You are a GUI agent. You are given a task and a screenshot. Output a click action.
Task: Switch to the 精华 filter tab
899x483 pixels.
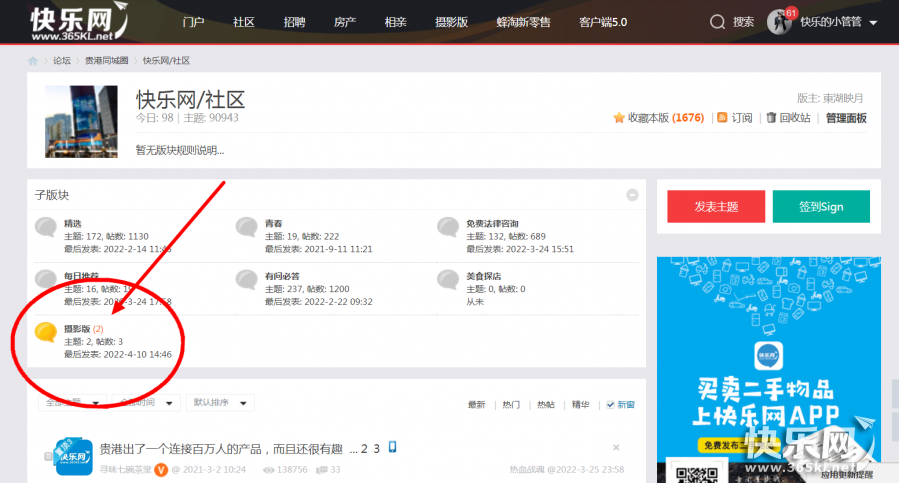[x=580, y=405]
